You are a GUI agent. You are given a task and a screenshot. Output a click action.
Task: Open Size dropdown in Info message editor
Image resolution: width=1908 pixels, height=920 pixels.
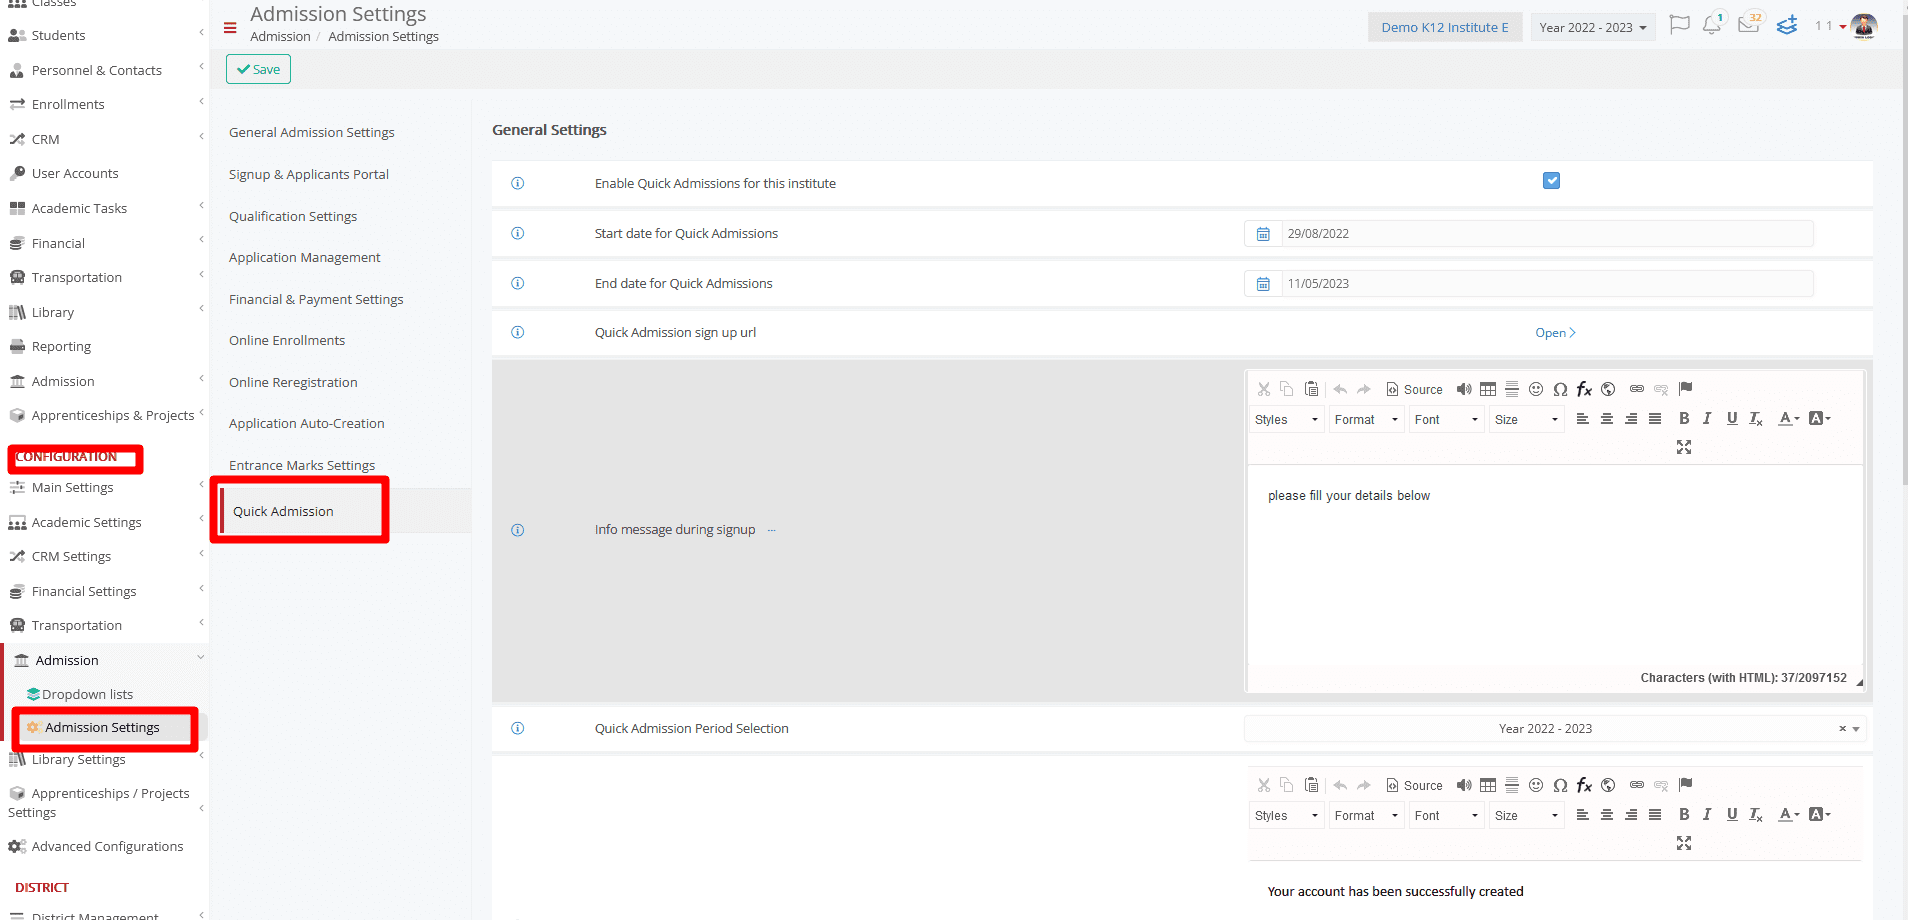(x=1527, y=420)
